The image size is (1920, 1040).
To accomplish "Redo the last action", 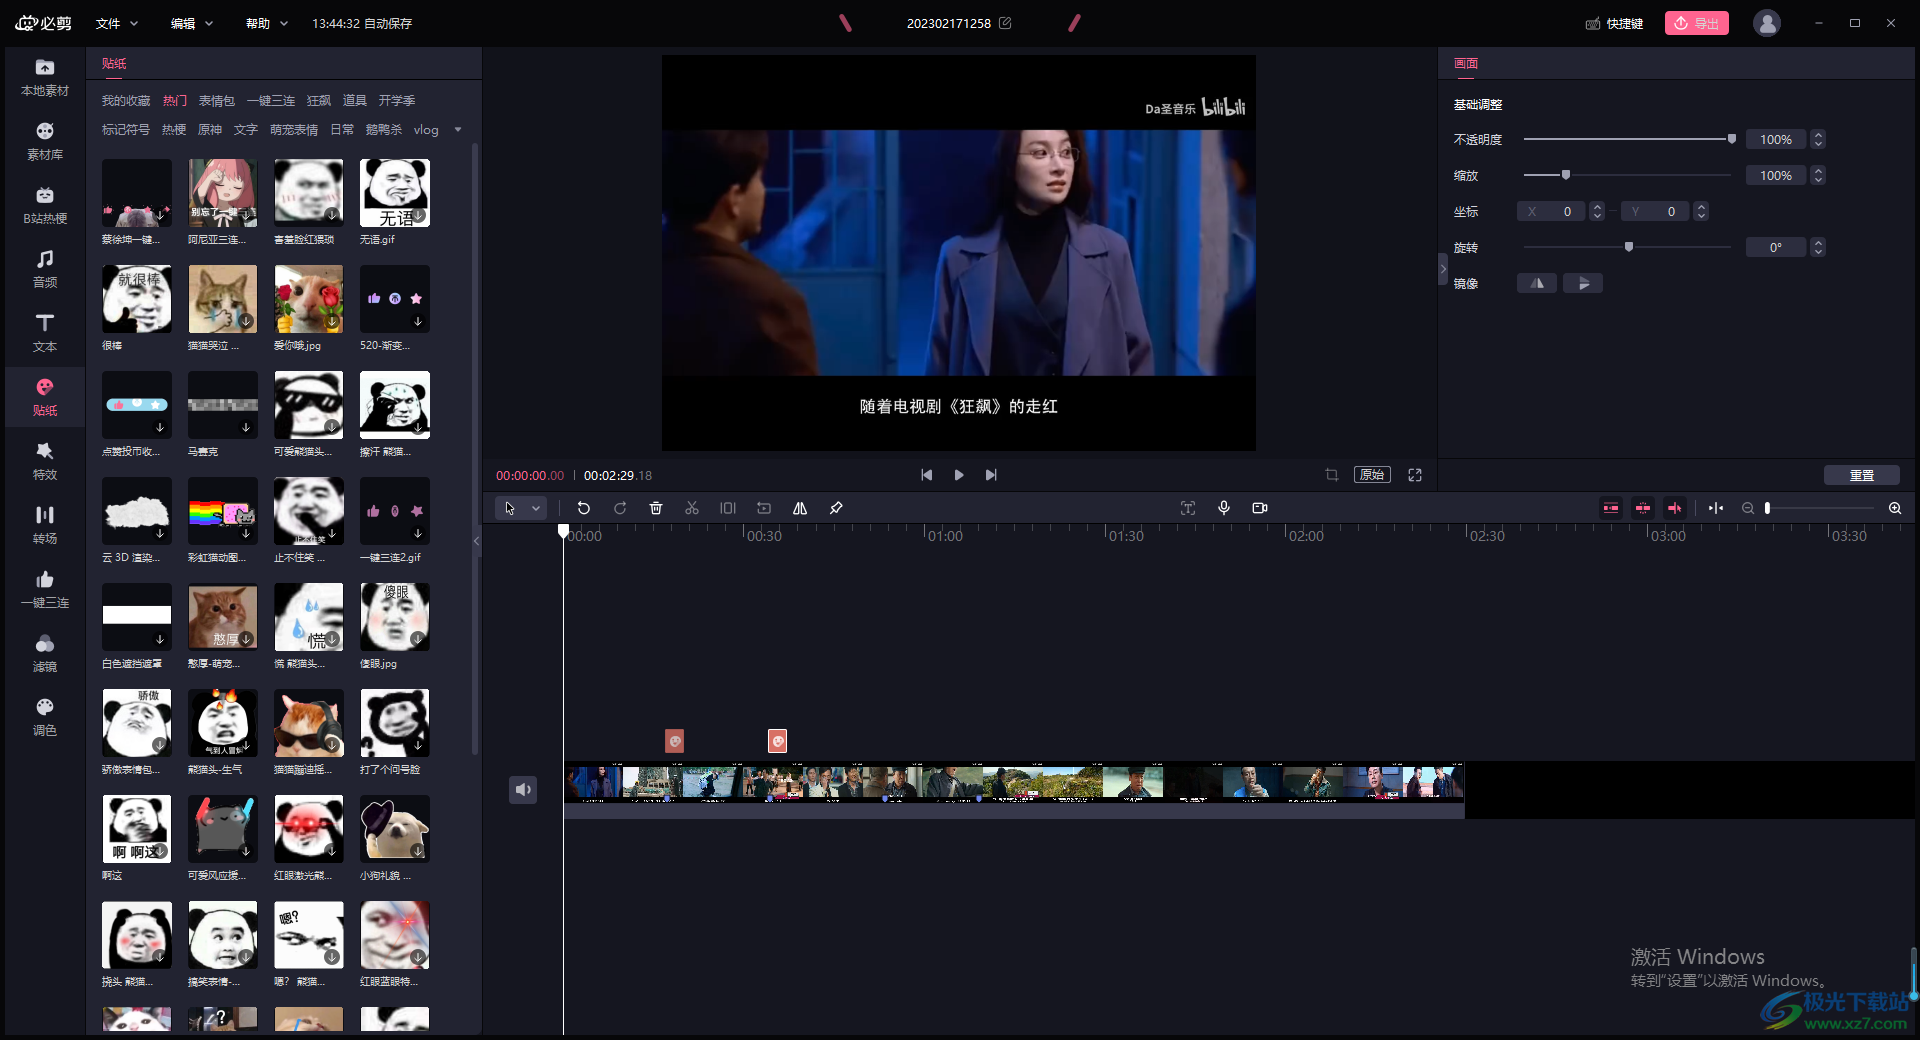I will coord(620,508).
